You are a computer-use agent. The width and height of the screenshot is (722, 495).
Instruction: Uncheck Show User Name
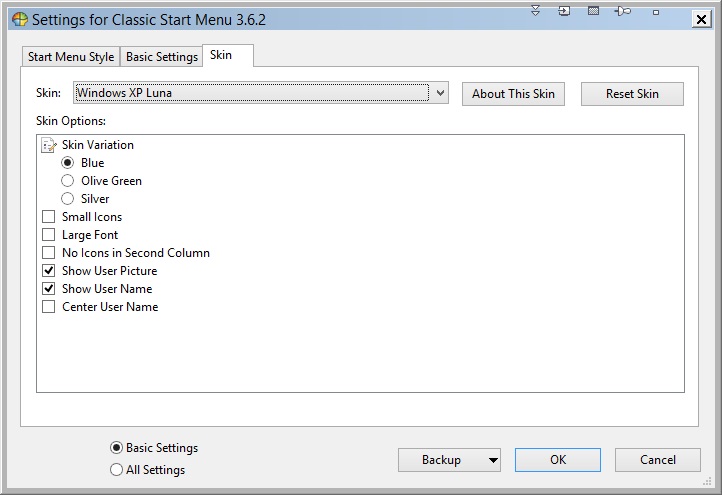48,288
